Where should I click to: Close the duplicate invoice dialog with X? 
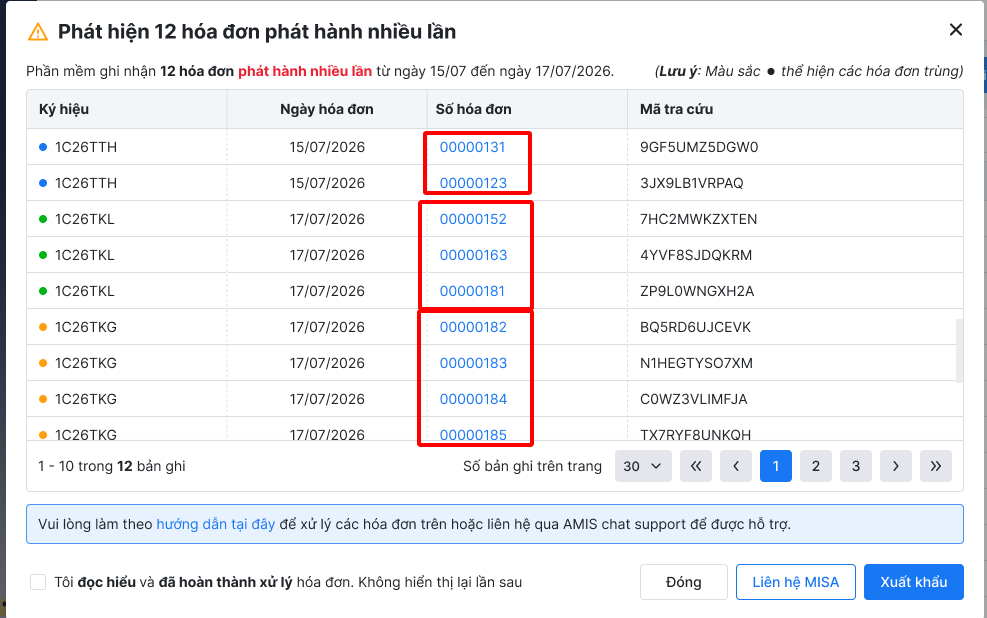pyautogui.click(x=956, y=30)
